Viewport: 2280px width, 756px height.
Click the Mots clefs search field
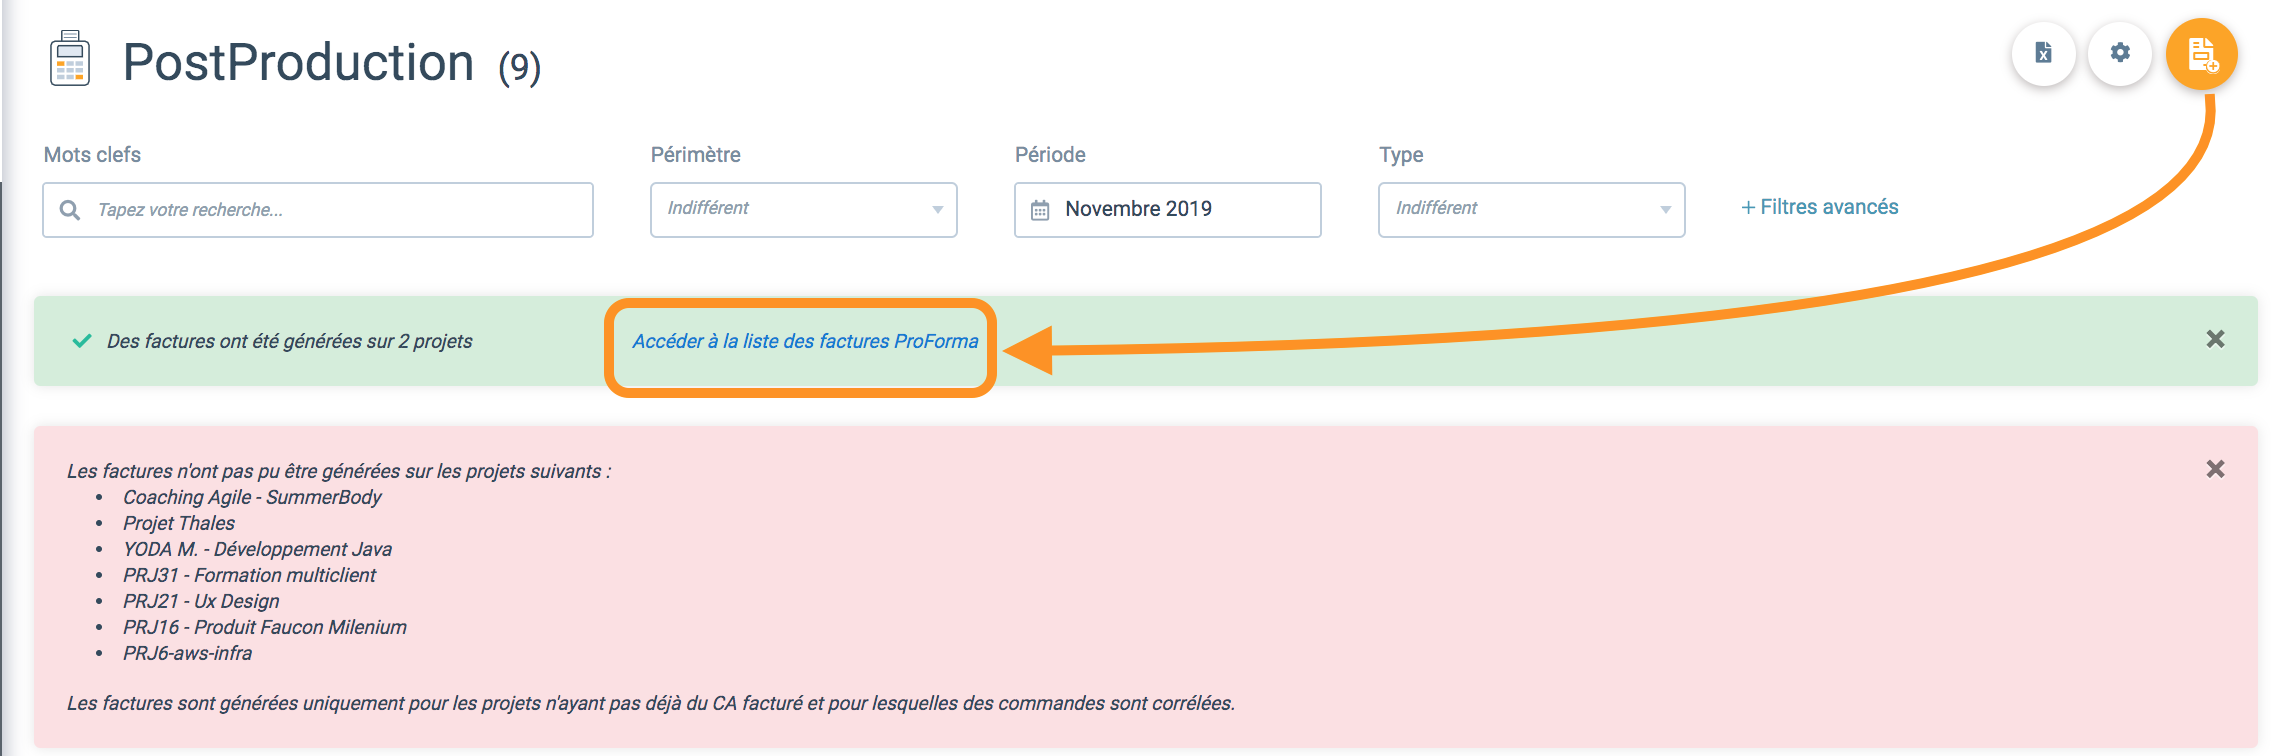(317, 209)
